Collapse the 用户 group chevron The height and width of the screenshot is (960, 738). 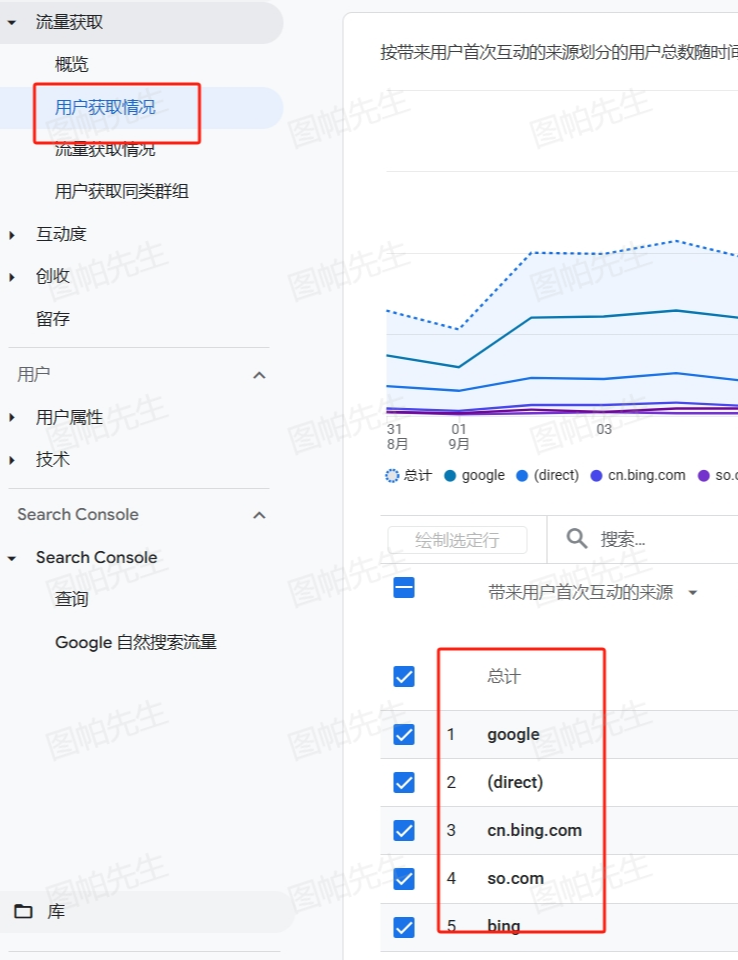point(259,375)
